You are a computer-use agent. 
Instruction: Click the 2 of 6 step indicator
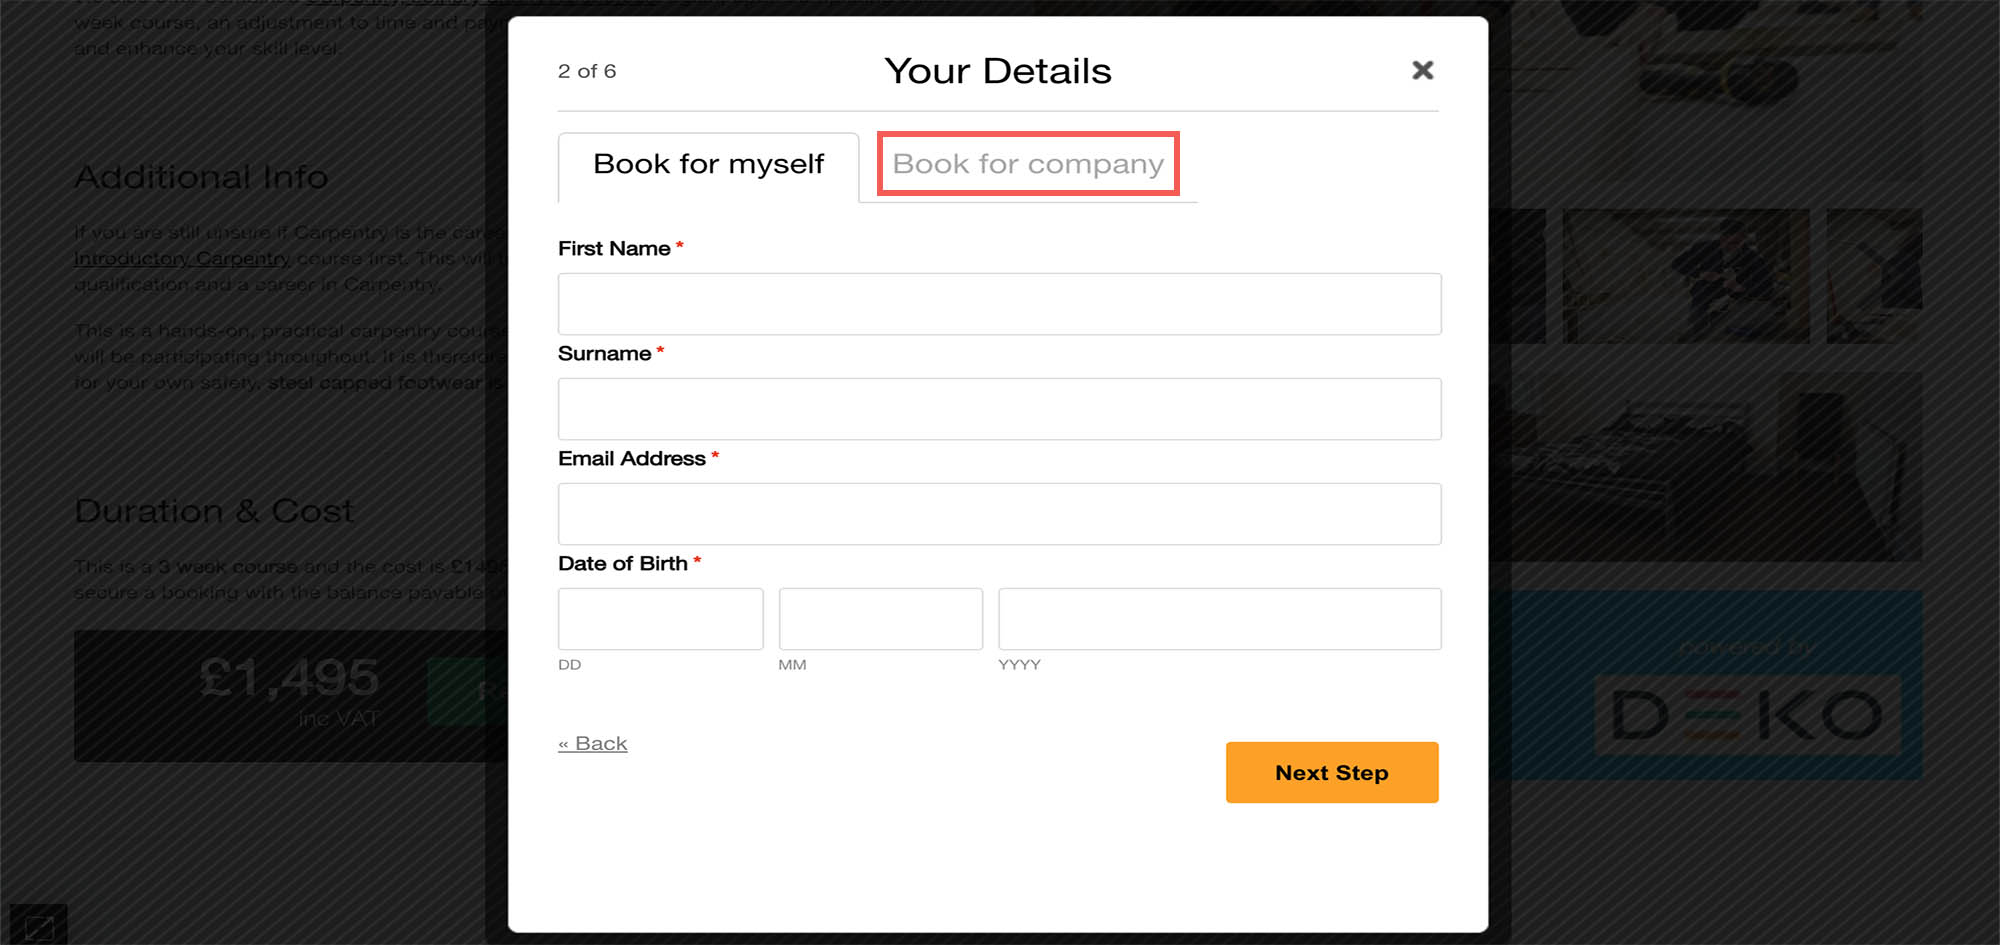click(x=587, y=71)
